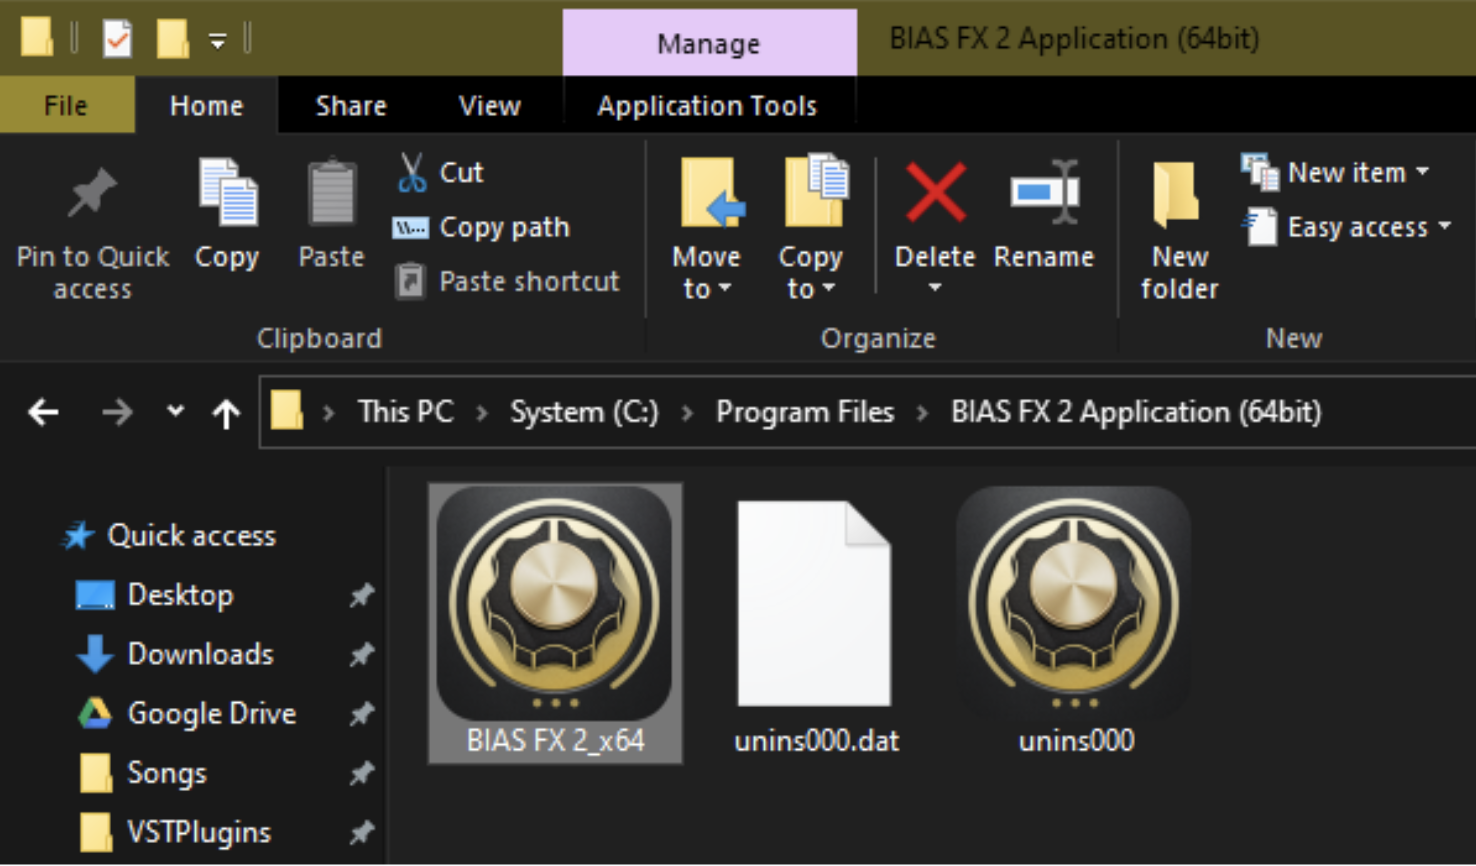The width and height of the screenshot is (1476, 866).
Task: Select the BIAS FX 2_x64 application icon
Action: [555, 604]
